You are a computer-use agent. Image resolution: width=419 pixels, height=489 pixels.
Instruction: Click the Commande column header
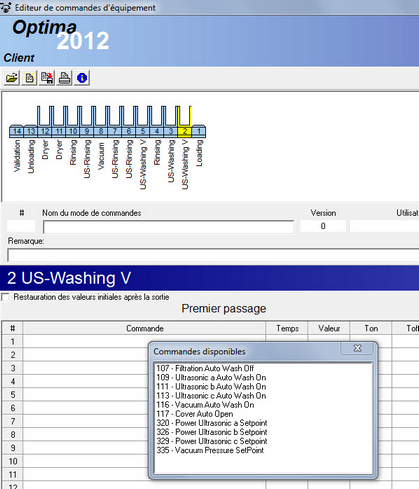[x=144, y=328]
